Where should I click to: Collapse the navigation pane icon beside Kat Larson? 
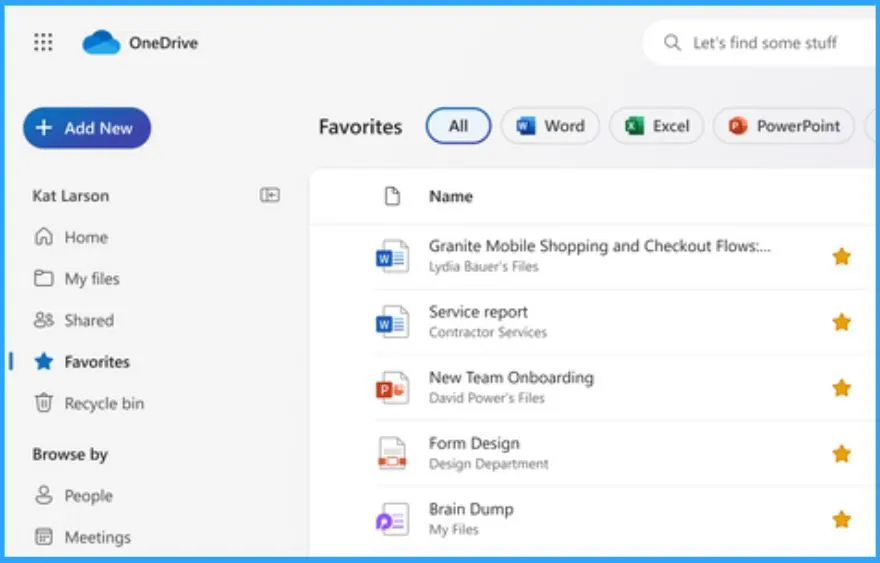click(x=270, y=195)
